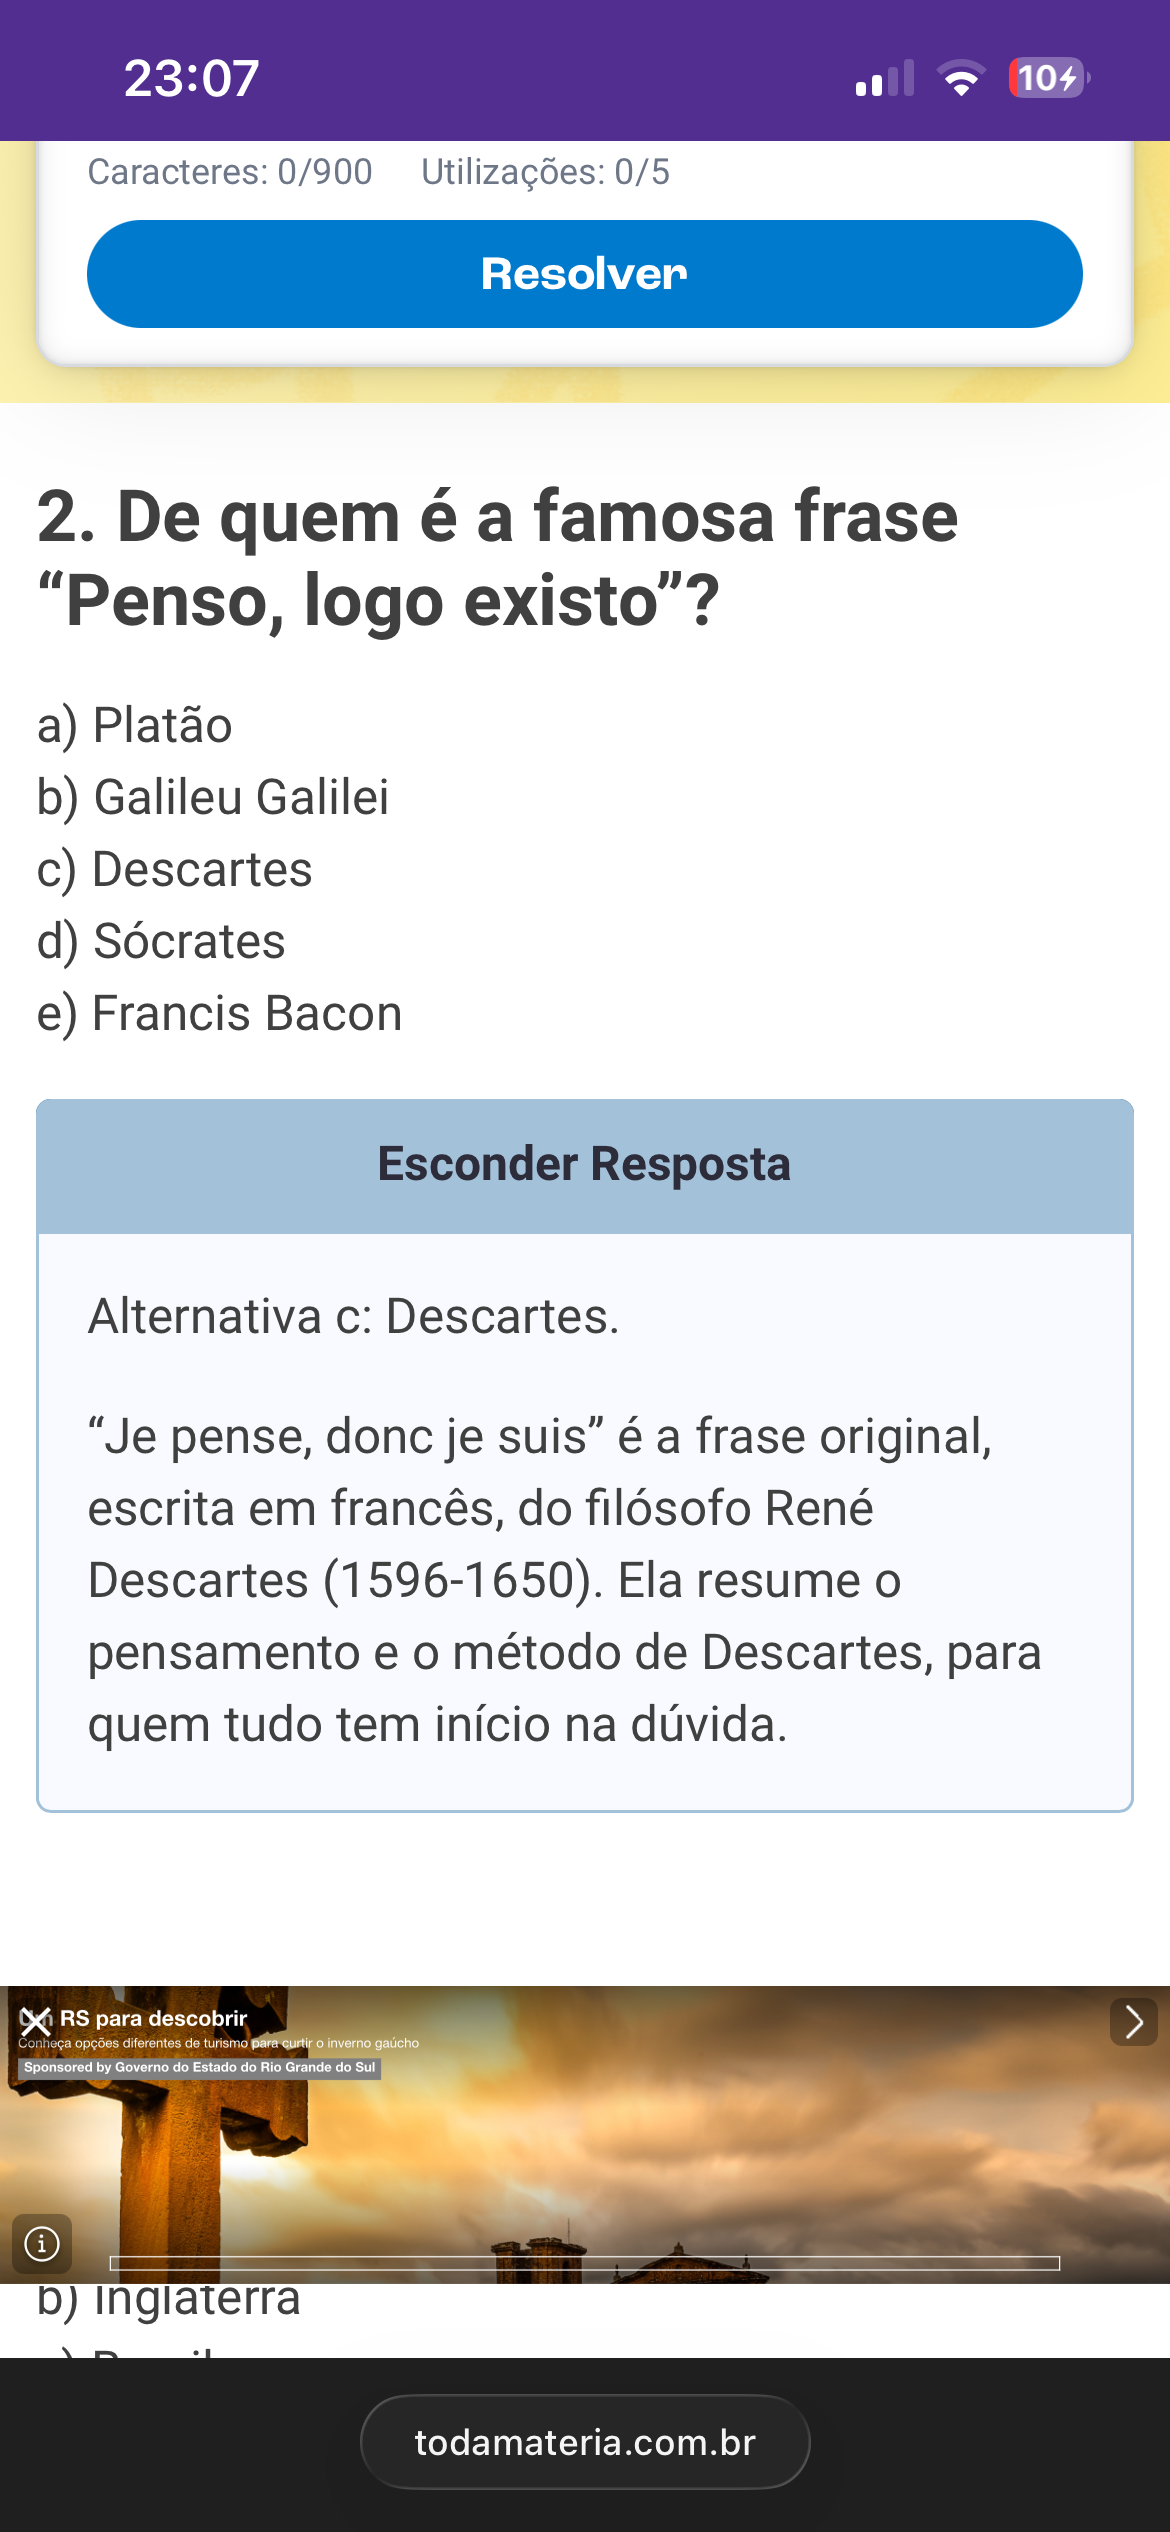
Task: Tap the todamateria.com.br address bar
Action: [x=584, y=2442]
